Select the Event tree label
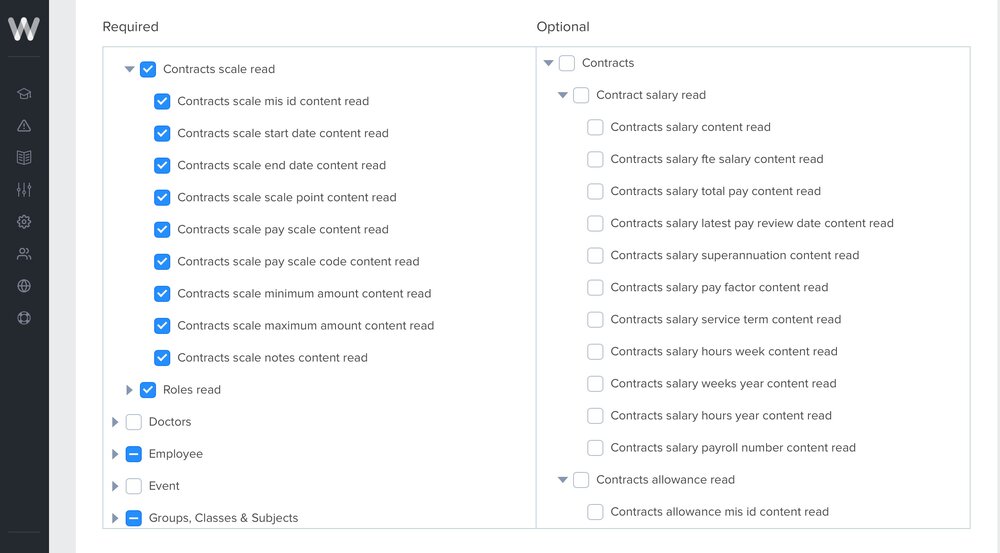 tap(164, 486)
